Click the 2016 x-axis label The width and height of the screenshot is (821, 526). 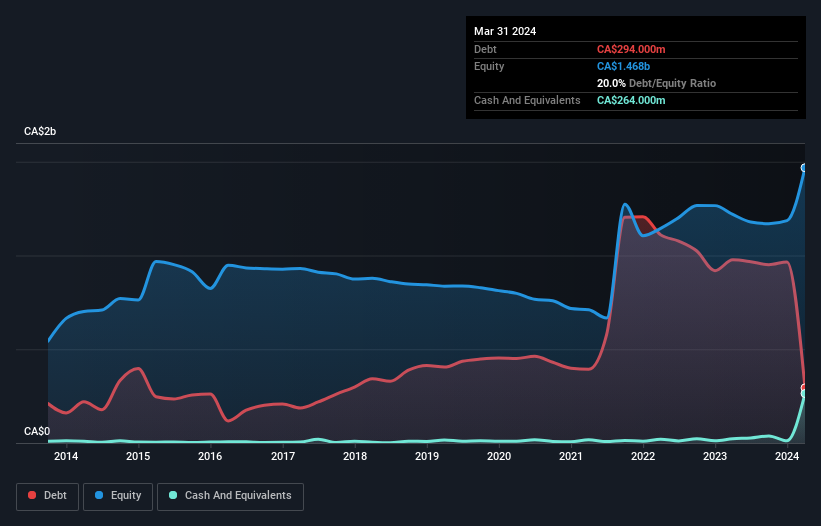point(210,456)
